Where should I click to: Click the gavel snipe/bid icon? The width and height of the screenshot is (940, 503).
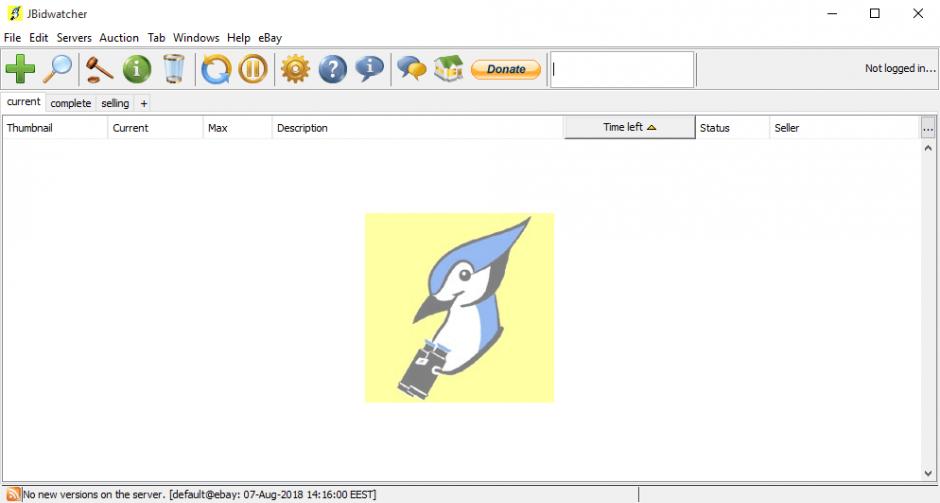tap(100, 69)
